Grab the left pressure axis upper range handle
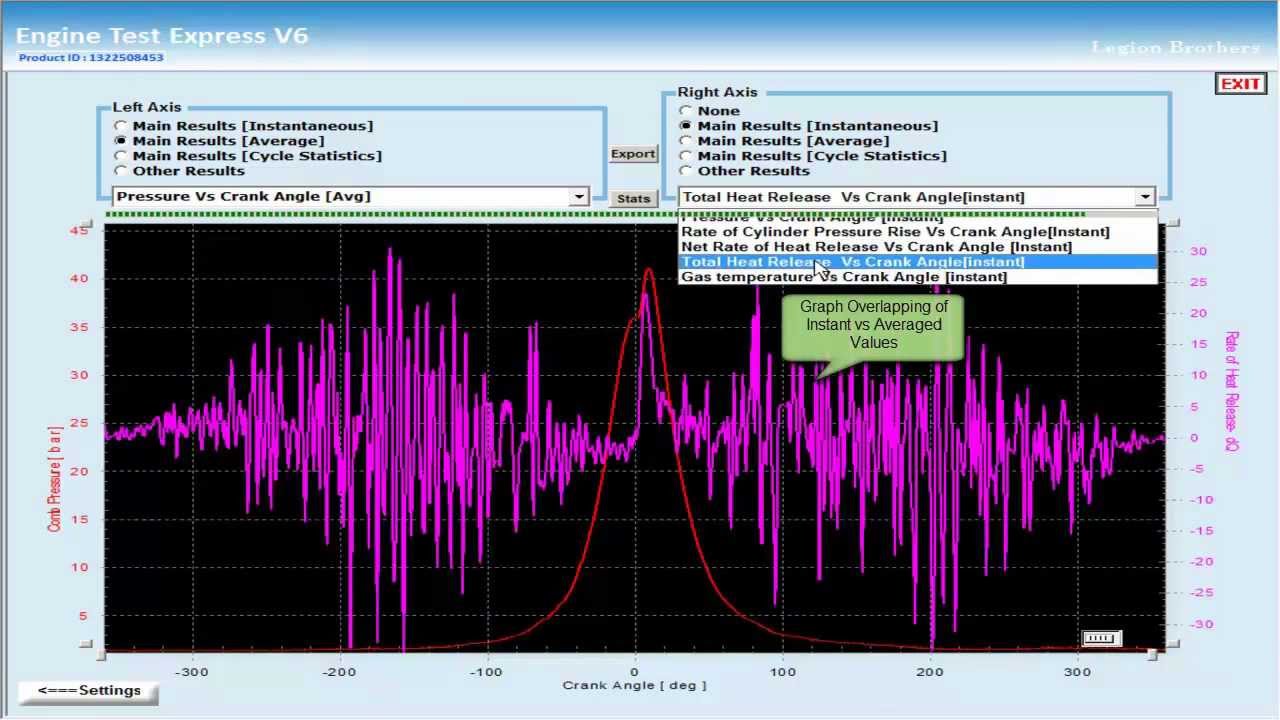This screenshot has height=720, width=1280. point(87,226)
